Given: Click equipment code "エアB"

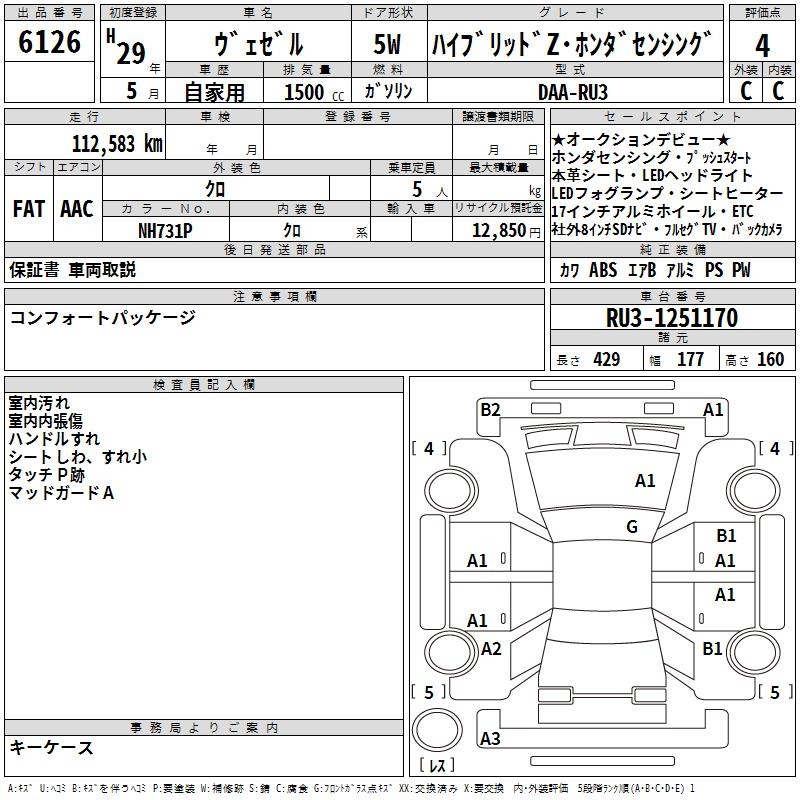Looking at the screenshot, I should click(642, 270).
